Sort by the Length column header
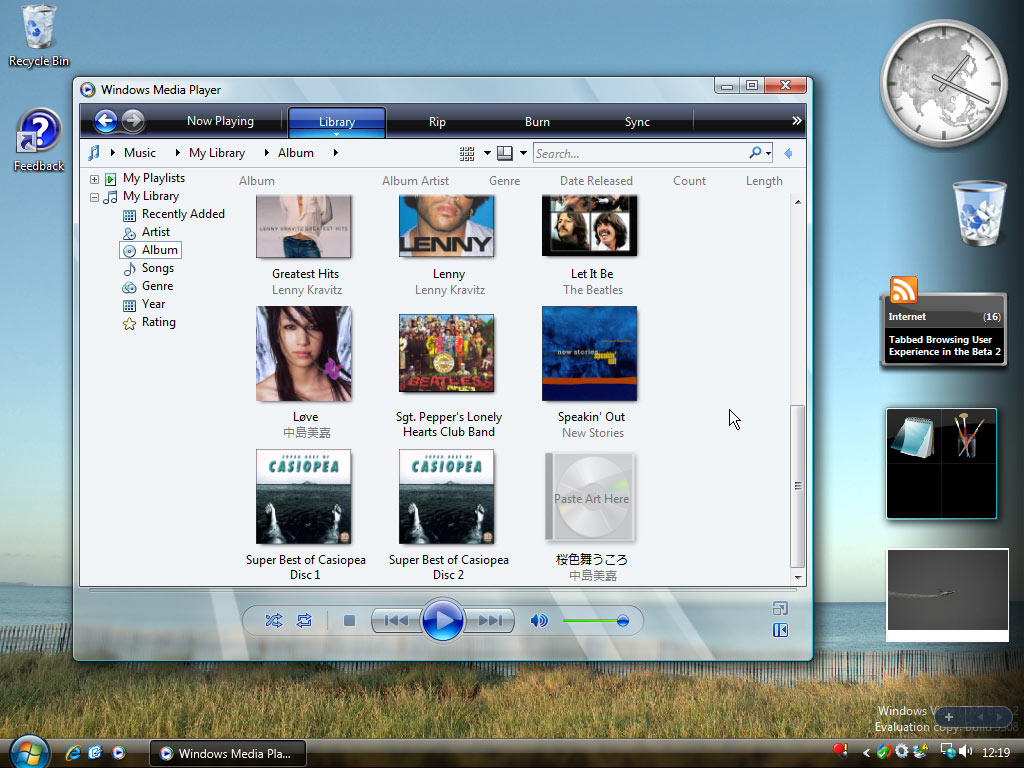The width and height of the screenshot is (1024, 768). [764, 181]
